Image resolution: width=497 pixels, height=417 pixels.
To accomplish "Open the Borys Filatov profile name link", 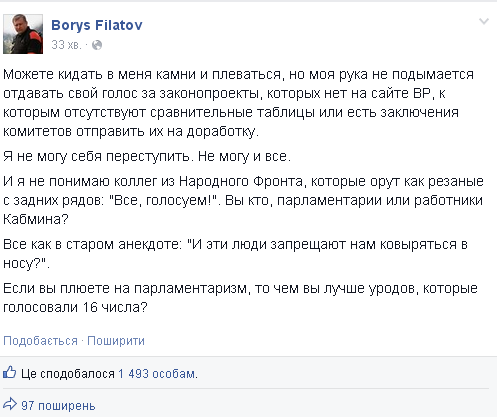I will 97,25.
